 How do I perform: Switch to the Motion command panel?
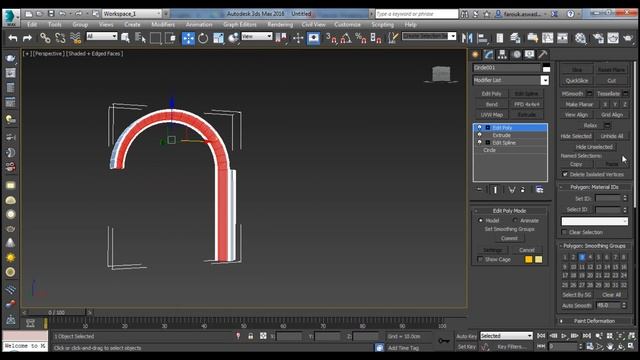[x=516, y=54]
